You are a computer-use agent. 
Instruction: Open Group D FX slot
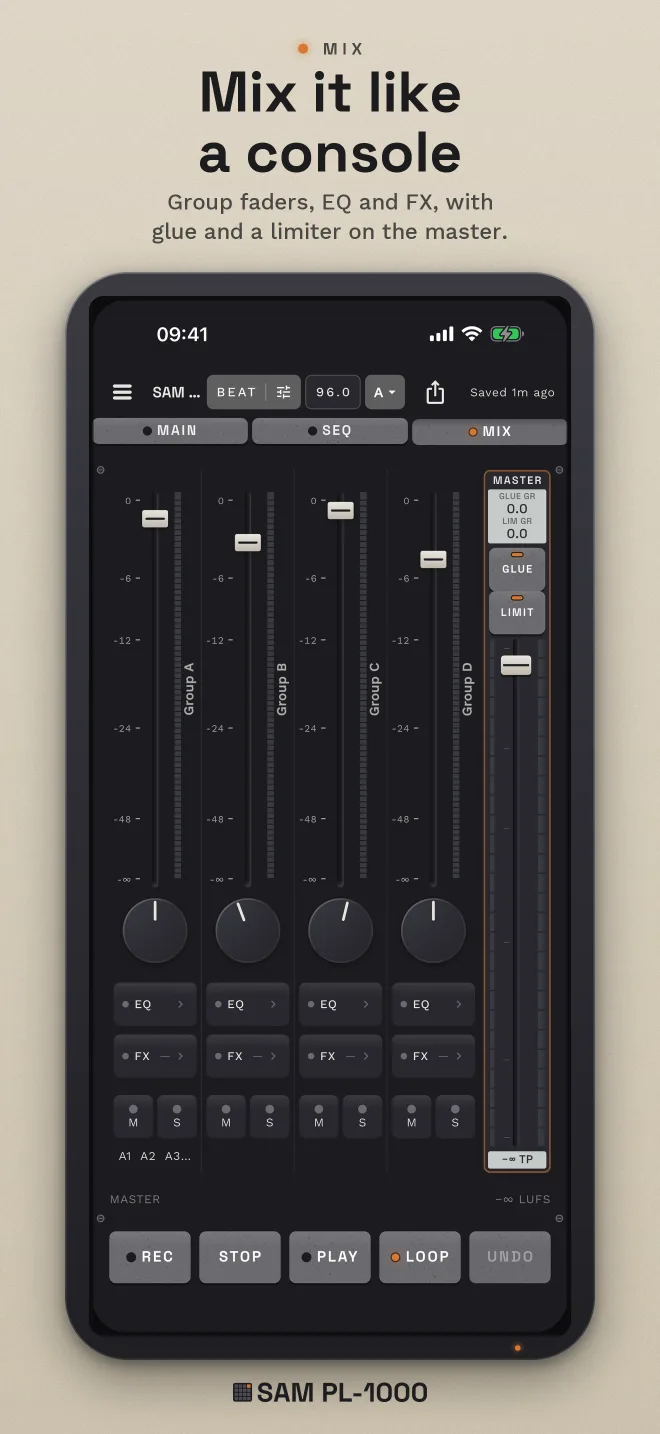(x=433, y=1056)
